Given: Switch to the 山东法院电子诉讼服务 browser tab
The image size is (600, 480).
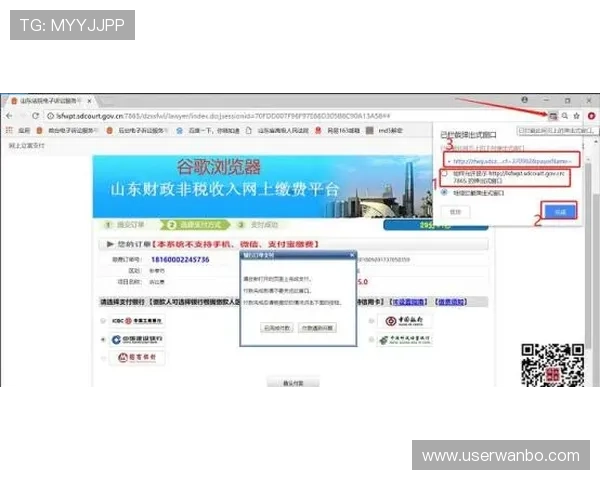Looking at the screenshot, I should pyautogui.click(x=50, y=101).
